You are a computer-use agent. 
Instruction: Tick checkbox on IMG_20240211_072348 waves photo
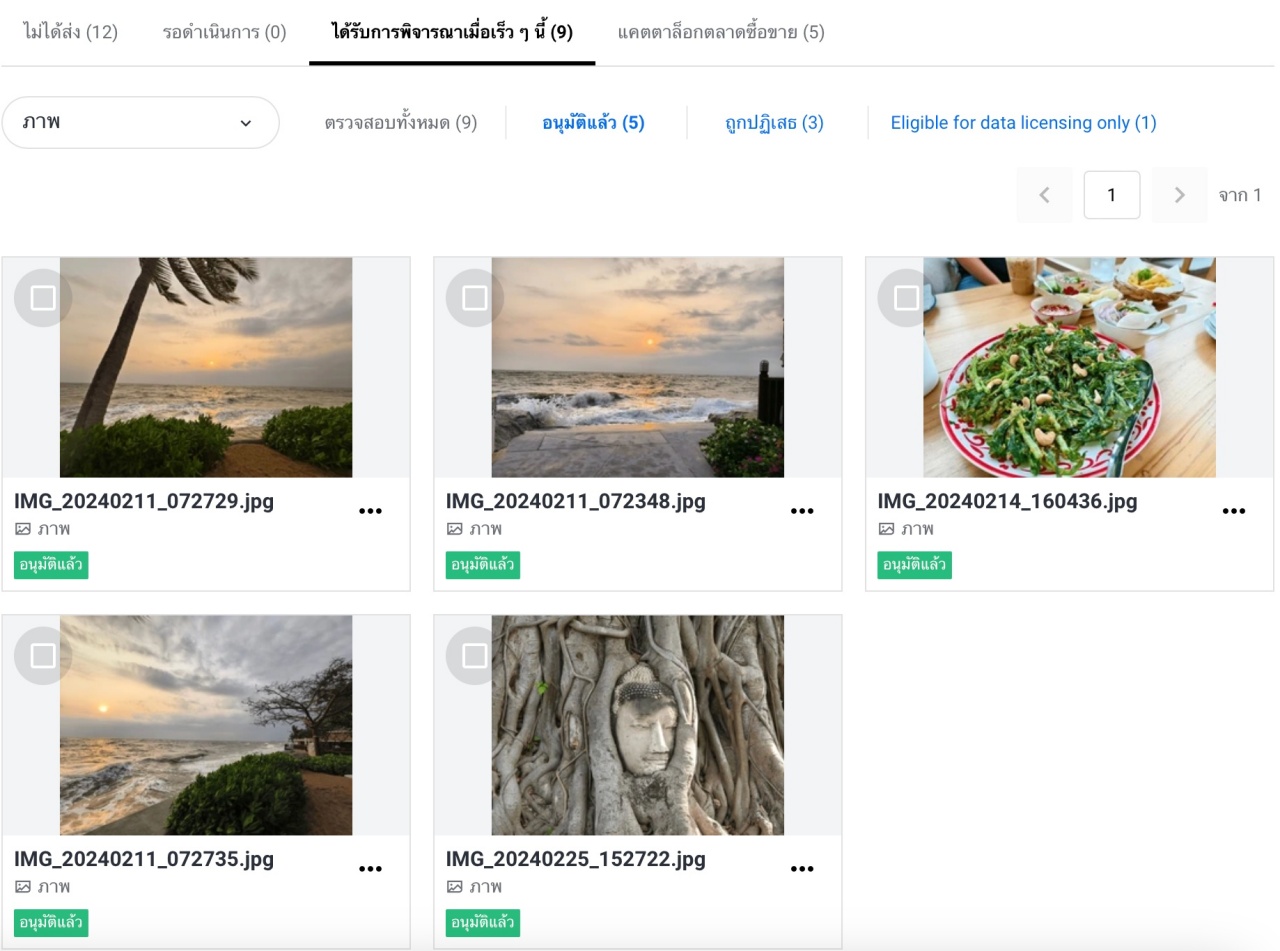point(475,298)
